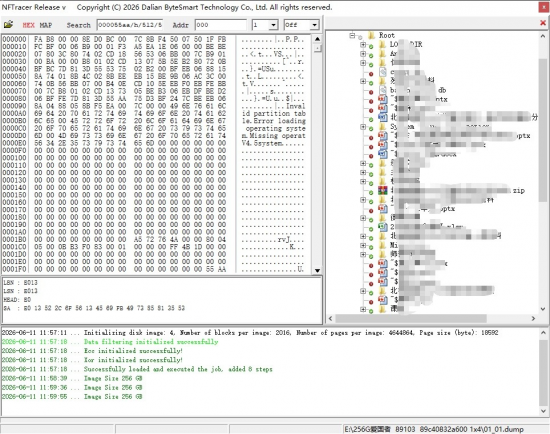Click ASCII text 'id partition tab'
The width and height of the screenshot is (550, 434).
[274, 113]
